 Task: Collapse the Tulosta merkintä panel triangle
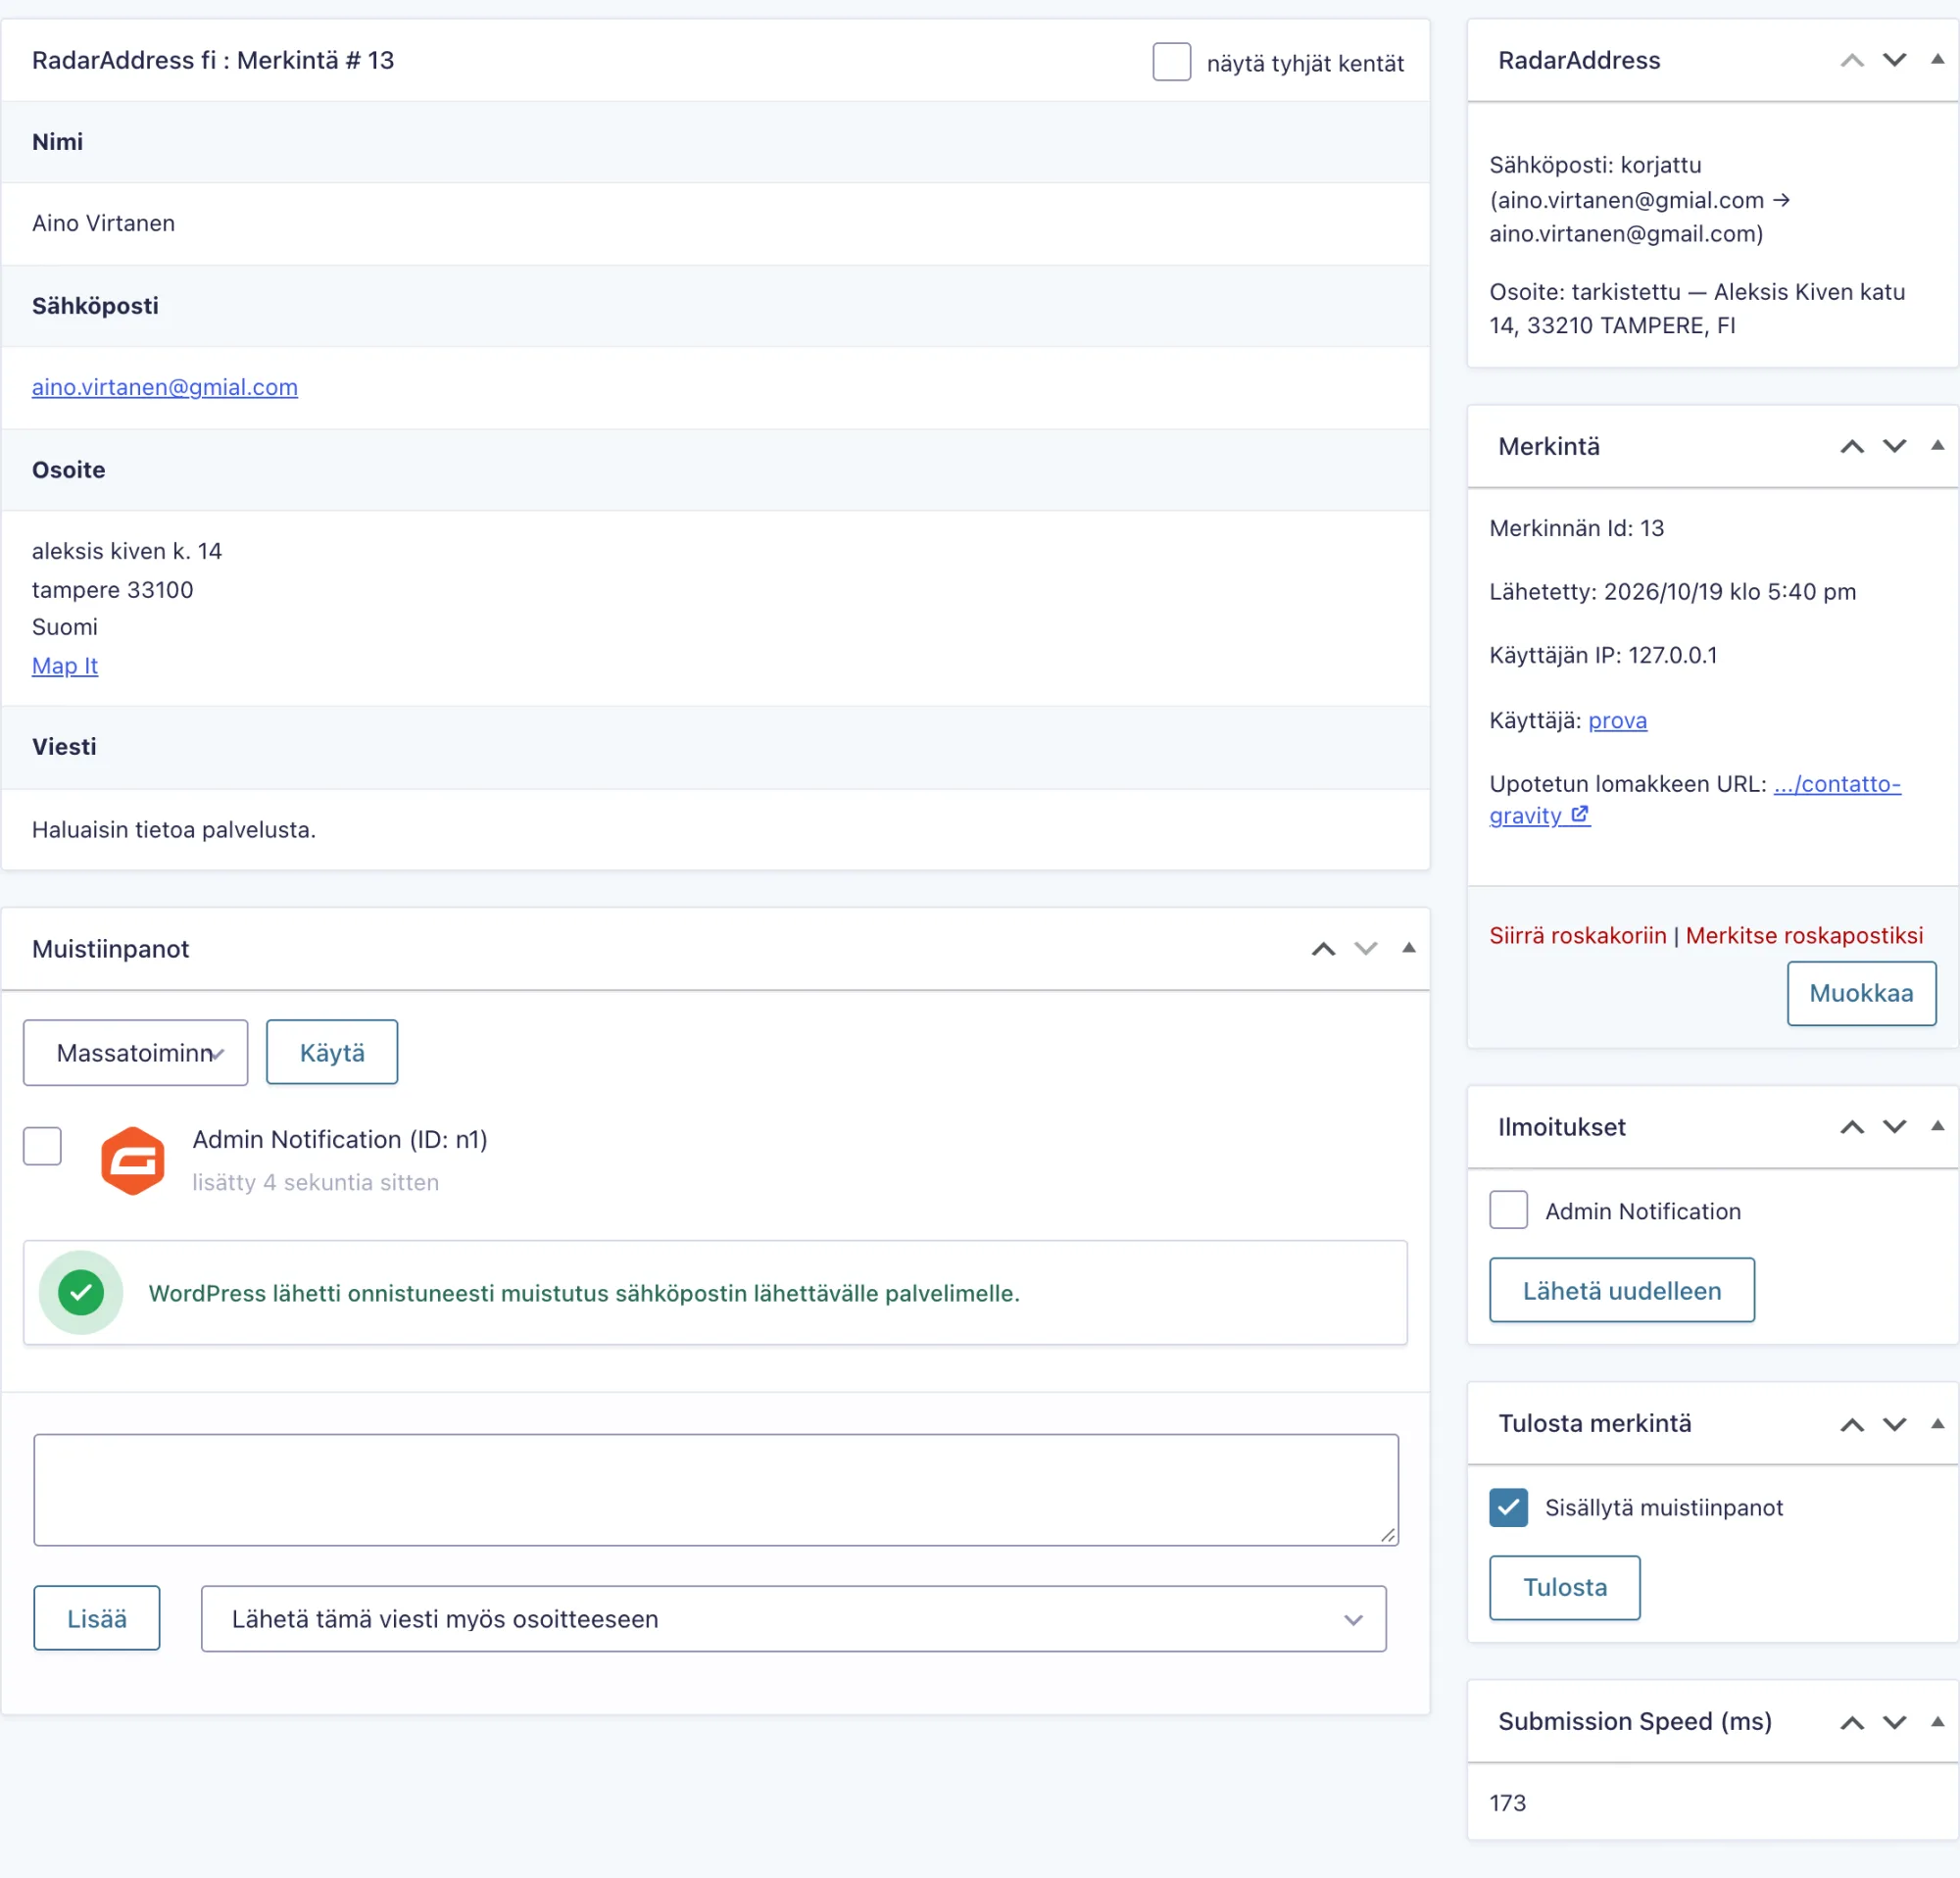point(1937,1423)
